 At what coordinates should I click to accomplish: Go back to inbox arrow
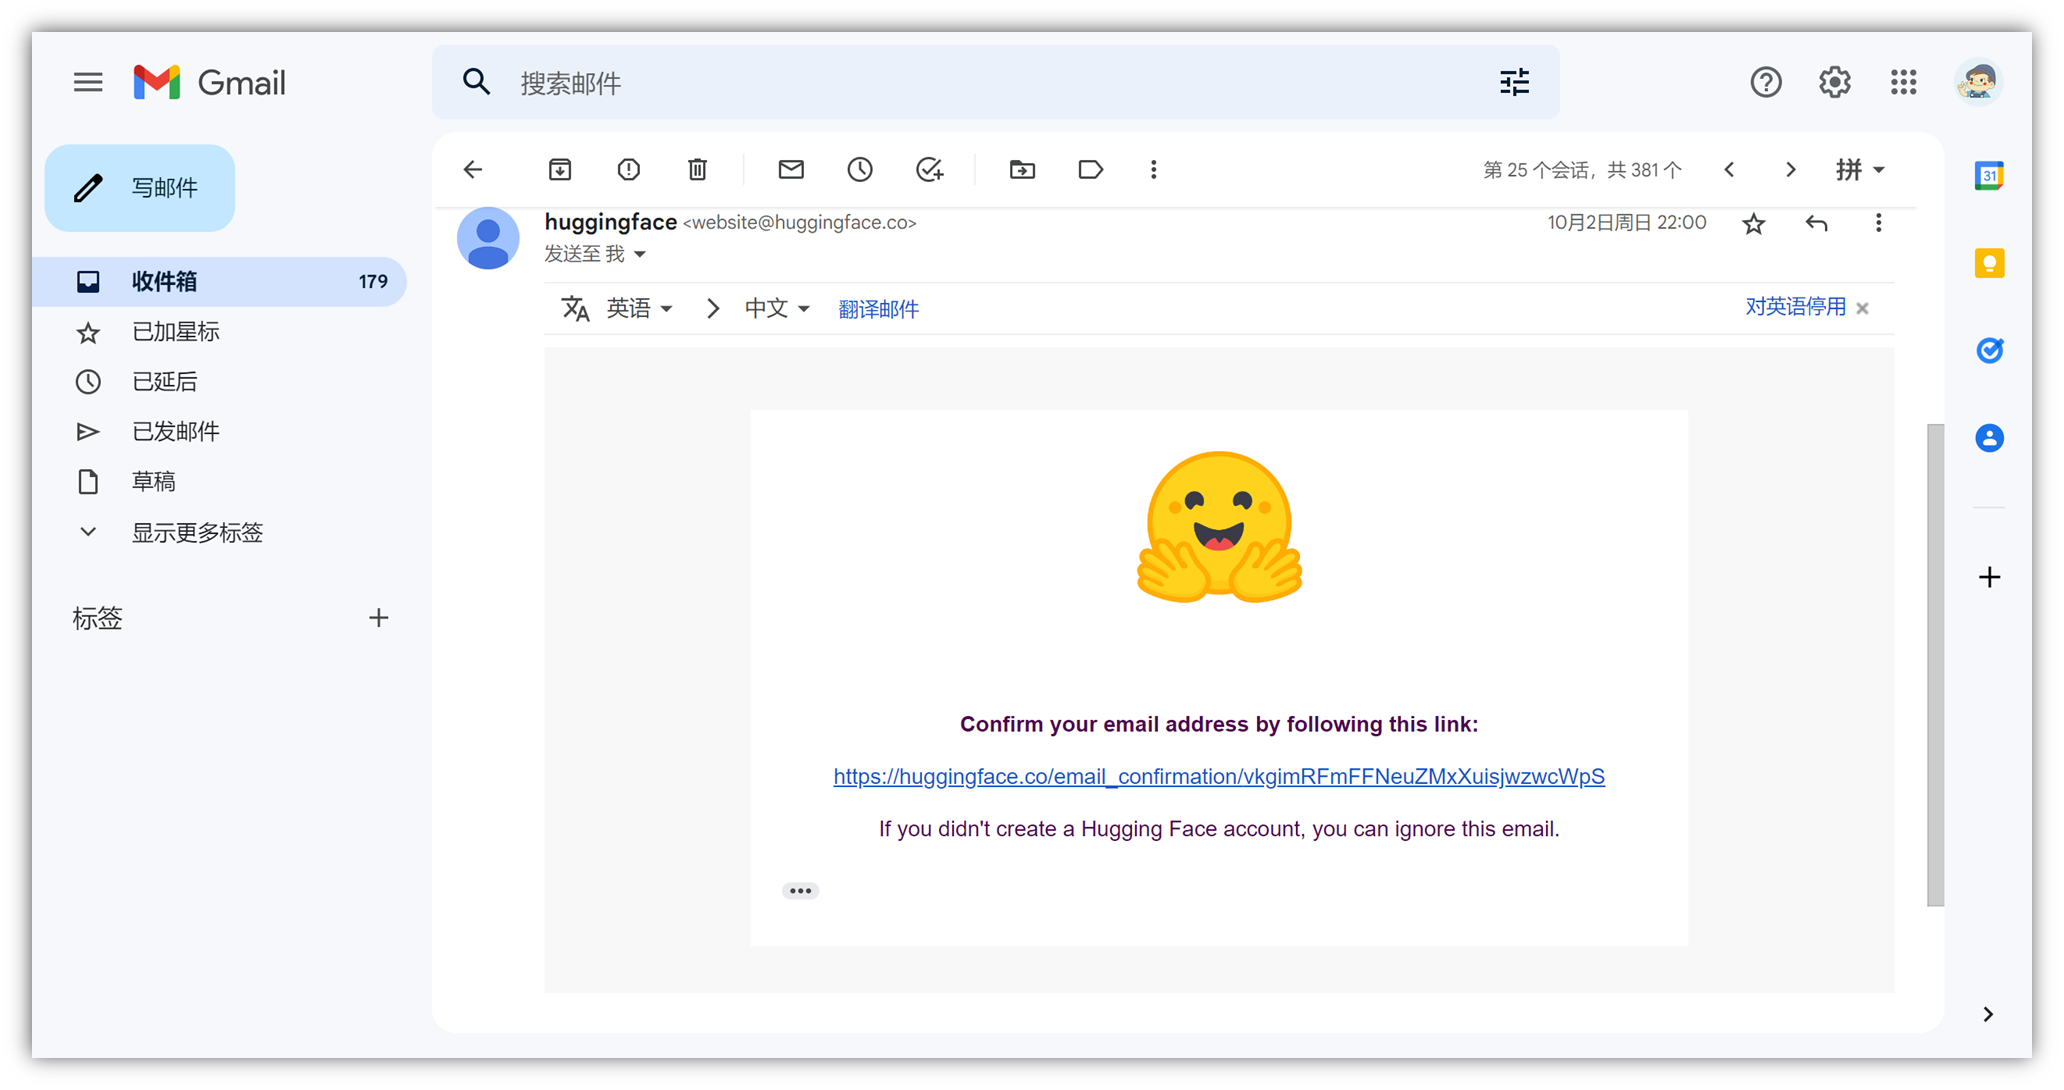[473, 170]
